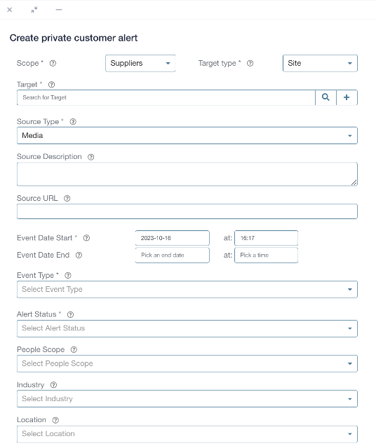Show help for People Scope

74,349
